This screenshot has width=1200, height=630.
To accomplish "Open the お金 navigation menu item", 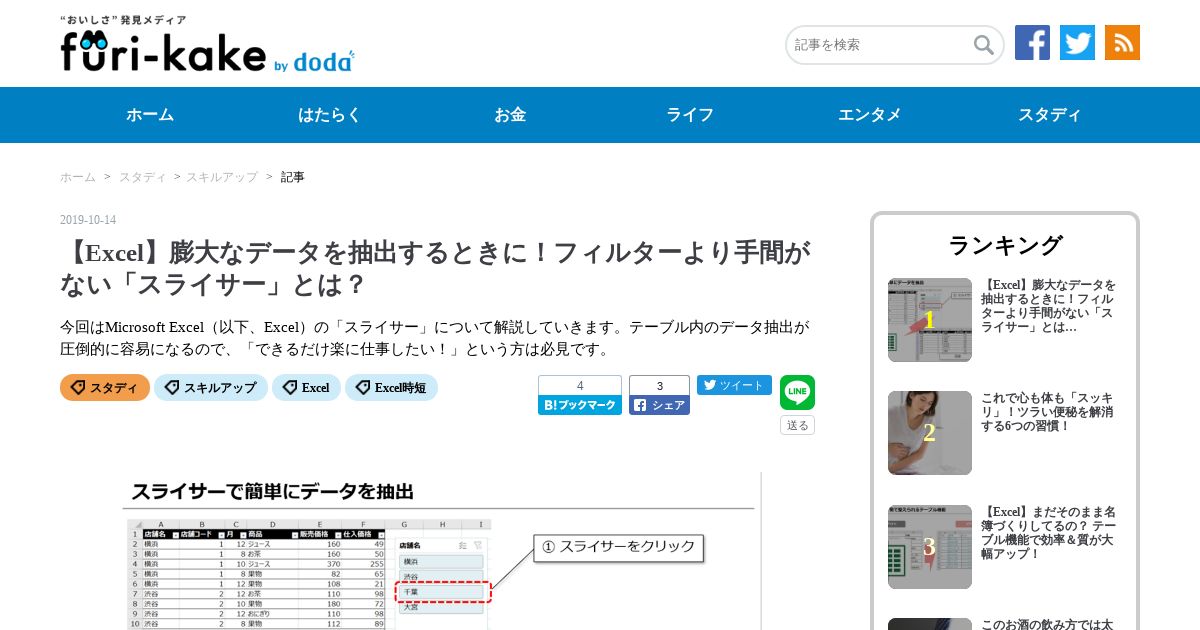I will (x=510, y=115).
